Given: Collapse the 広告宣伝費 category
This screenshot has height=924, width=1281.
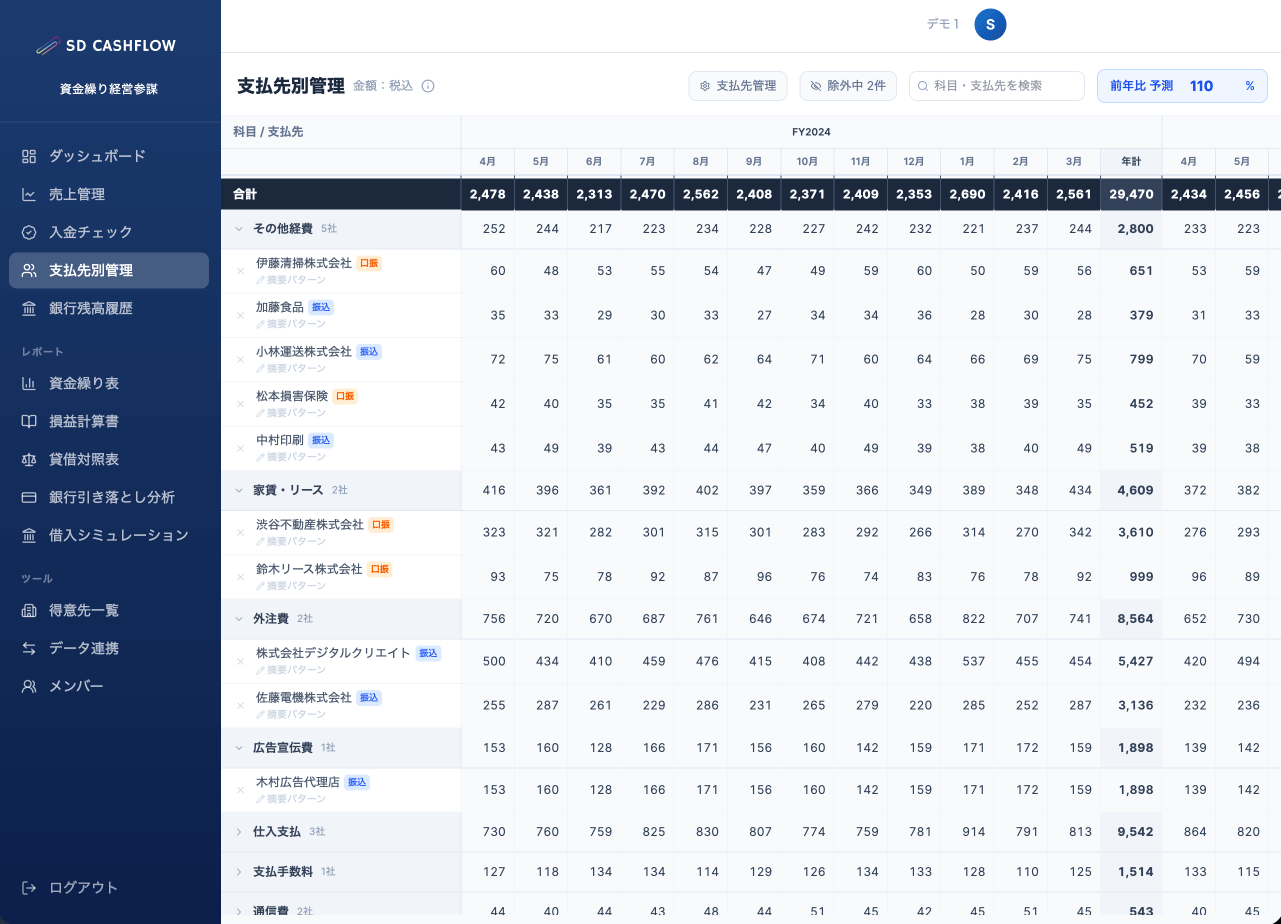Looking at the screenshot, I should pyautogui.click(x=239, y=748).
